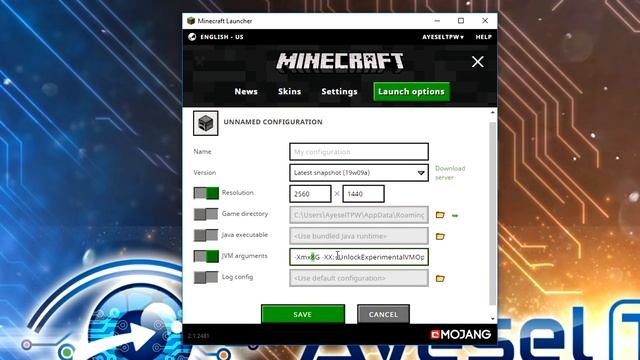Switch to the Settings tab

[339, 91]
